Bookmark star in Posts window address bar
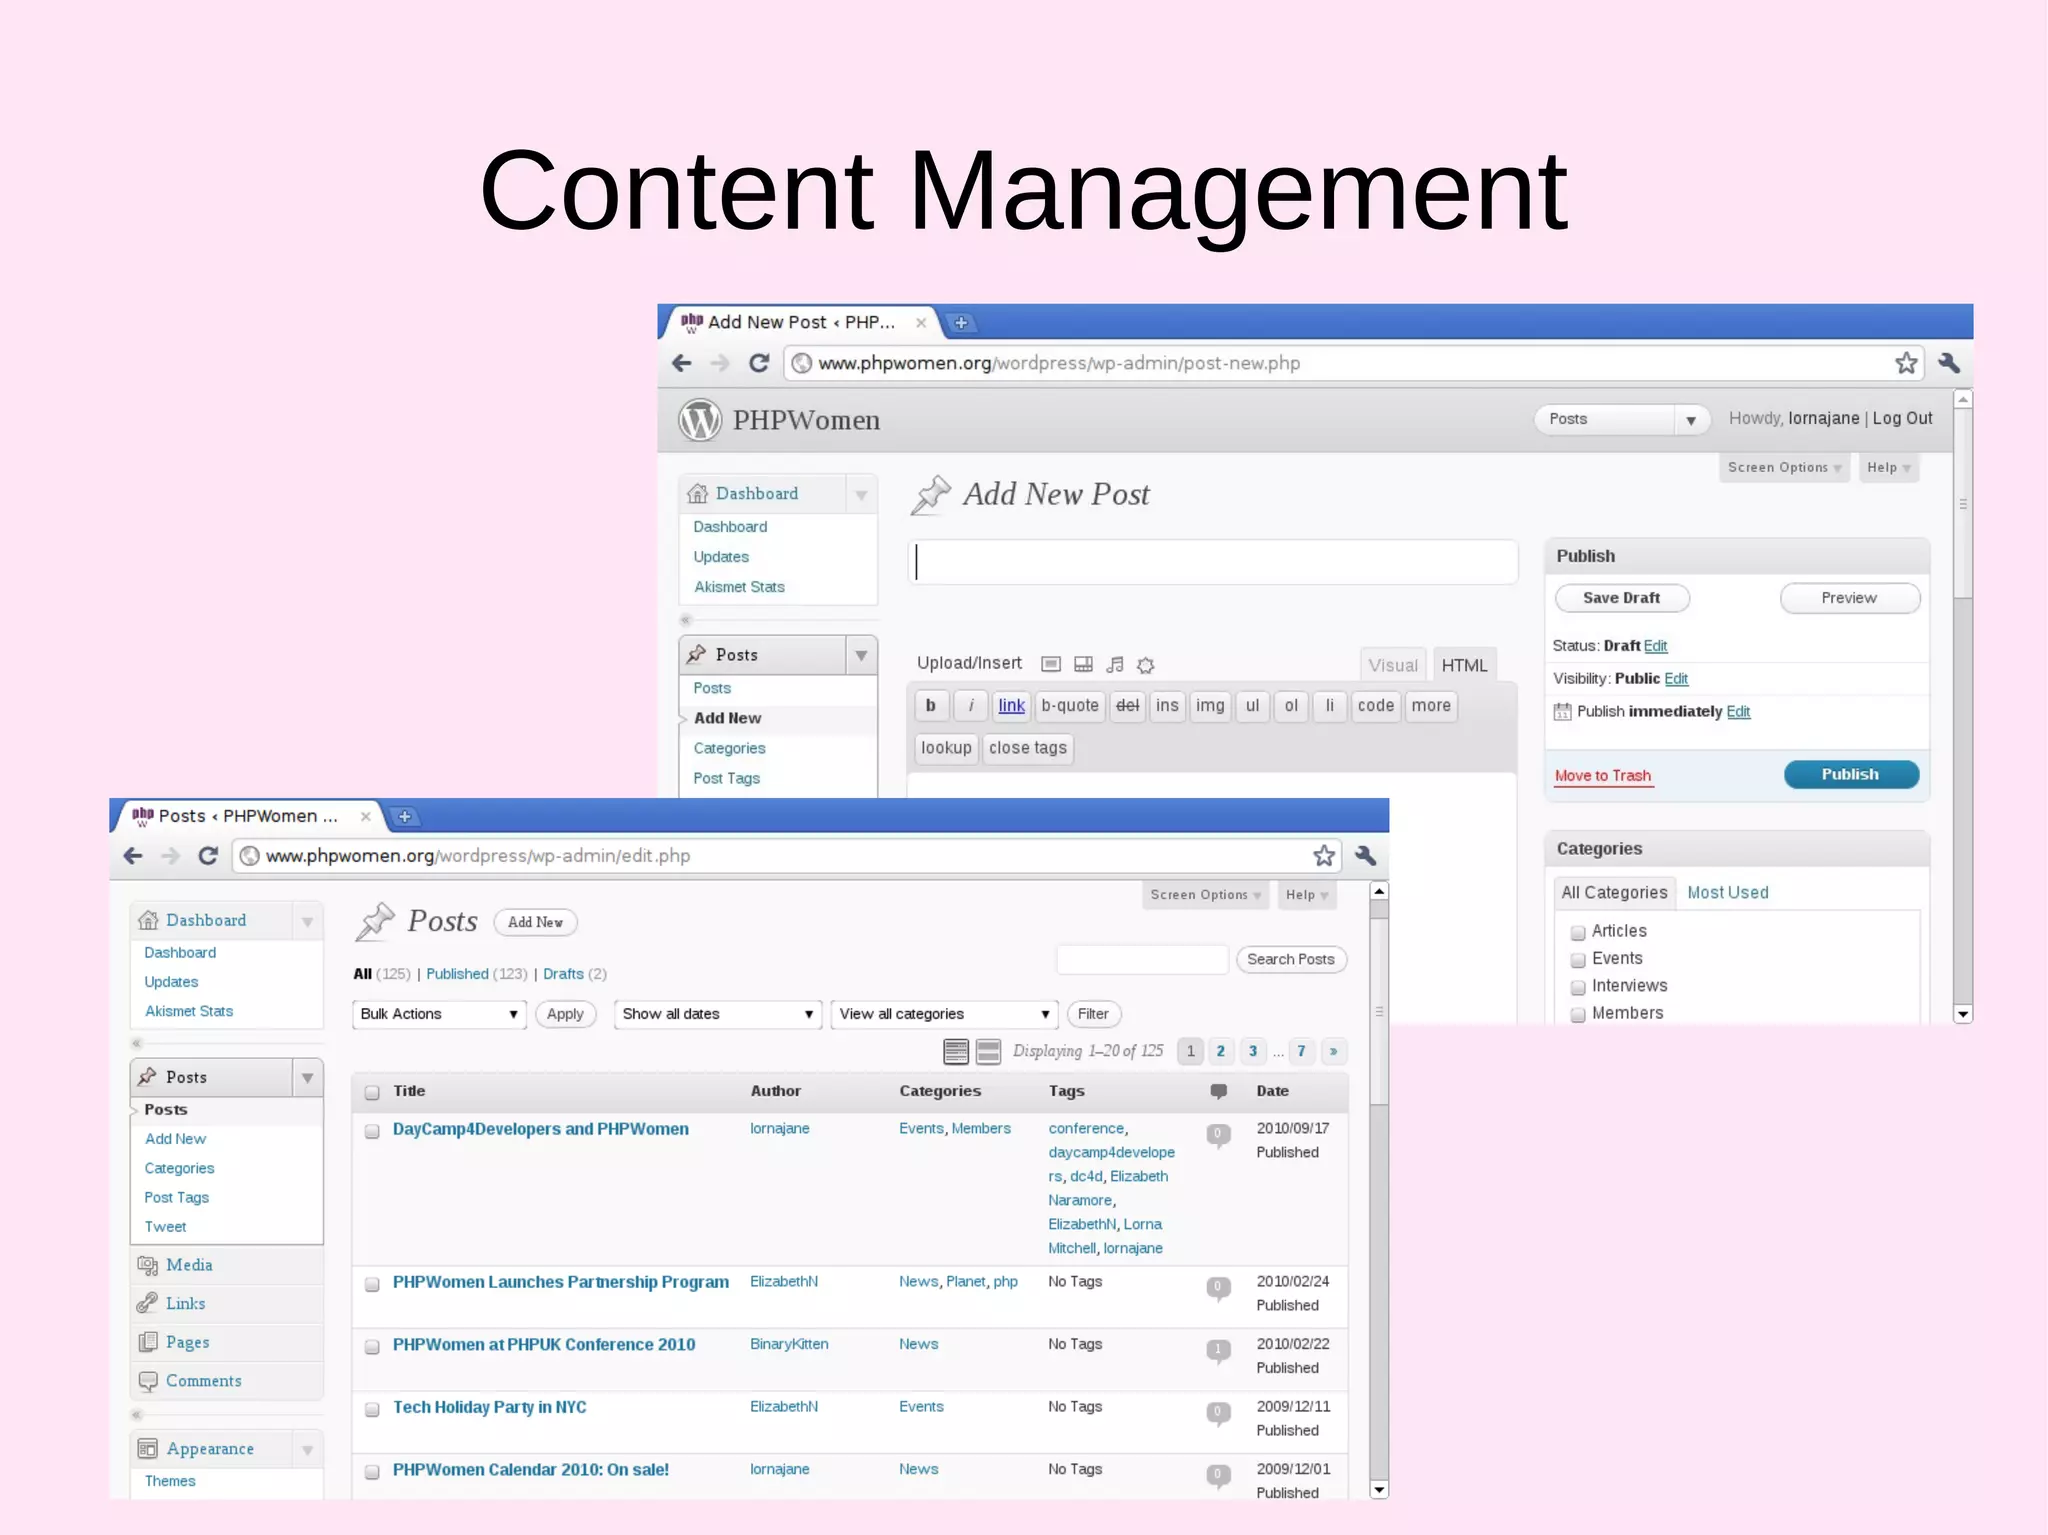The width and height of the screenshot is (2048, 1535). [1324, 856]
